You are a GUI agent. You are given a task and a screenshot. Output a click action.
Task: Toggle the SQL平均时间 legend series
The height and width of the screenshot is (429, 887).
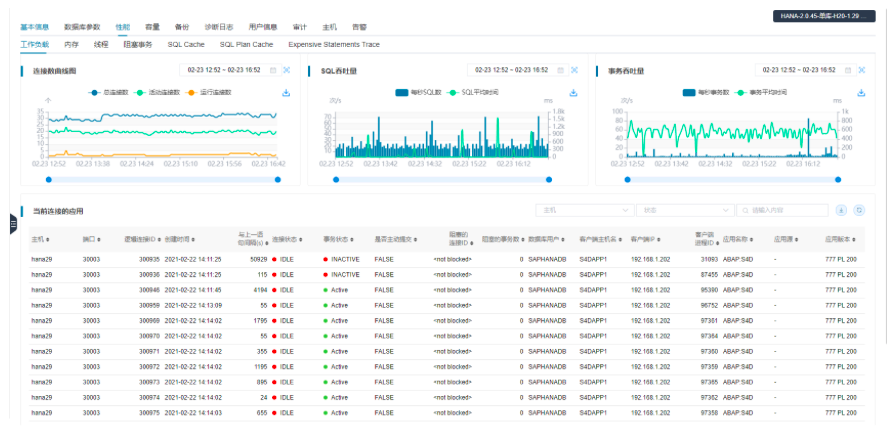(x=474, y=92)
